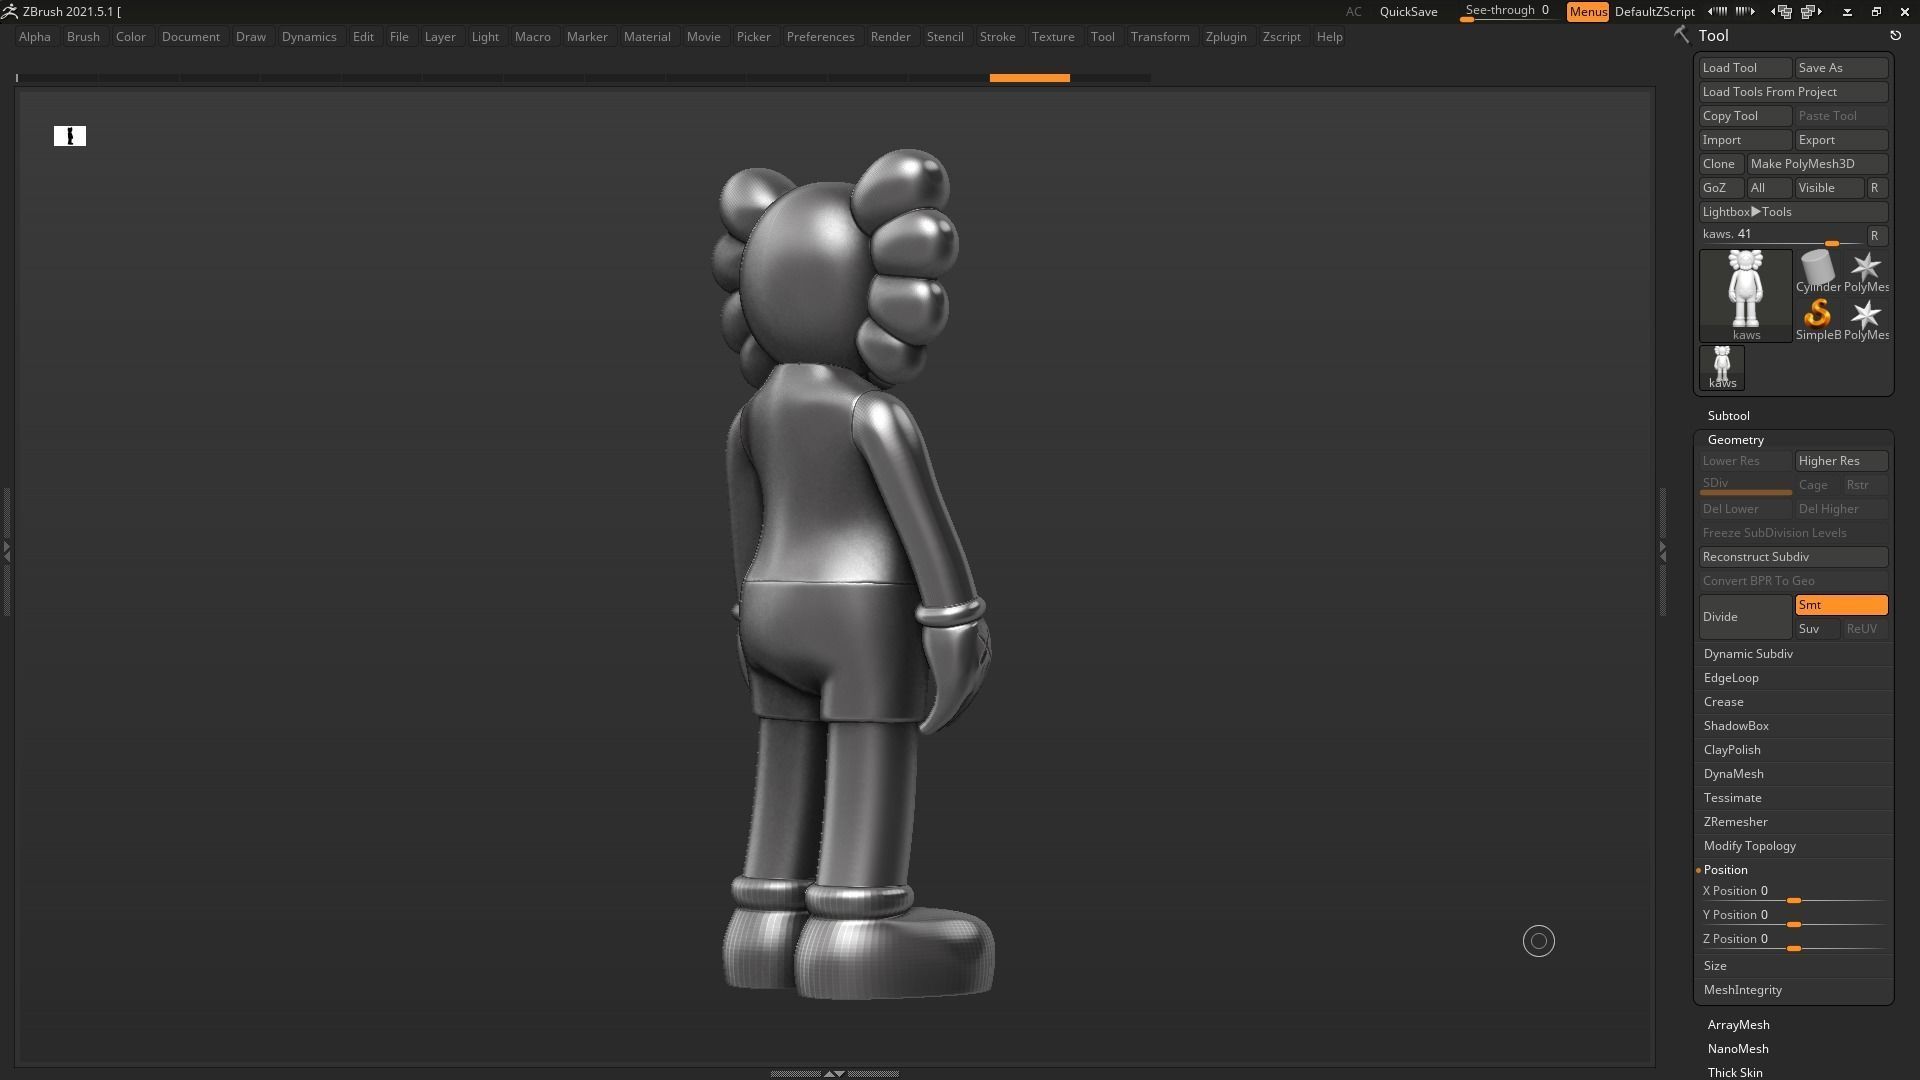Select the SimpleB brush icon
Viewport: 1920px width, 1080px height.
[x=1817, y=319]
